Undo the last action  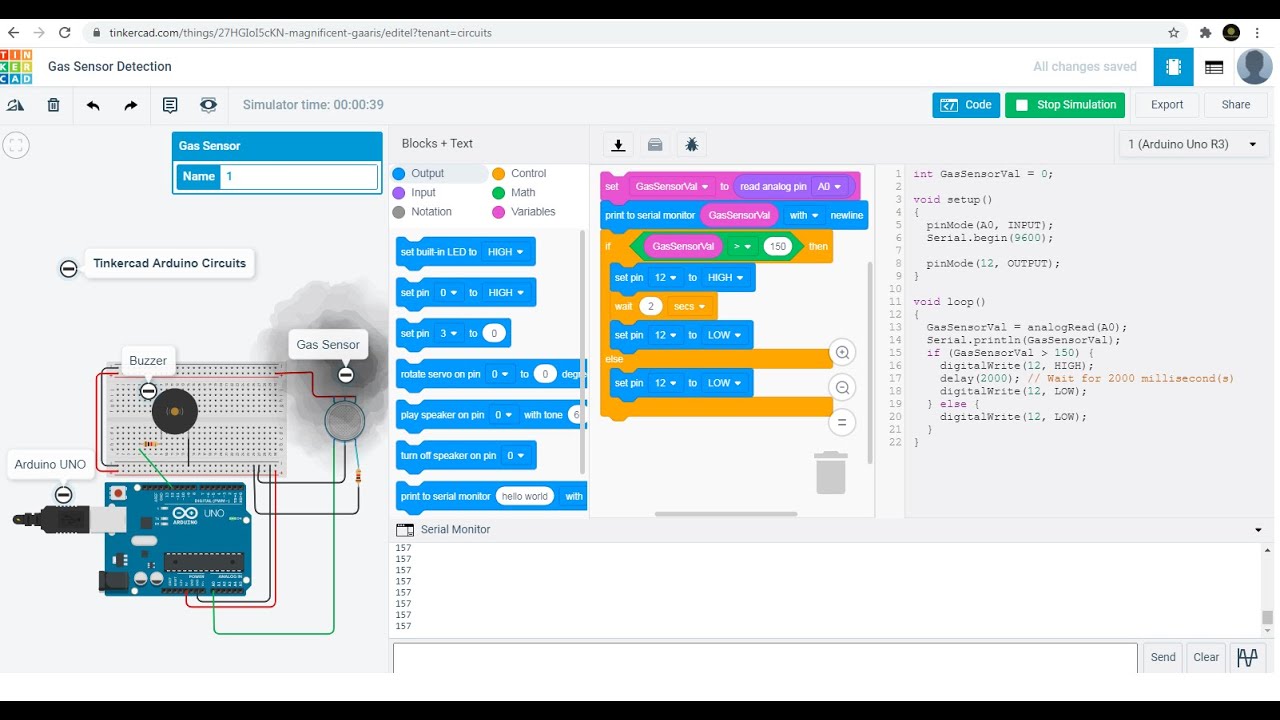coord(93,105)
